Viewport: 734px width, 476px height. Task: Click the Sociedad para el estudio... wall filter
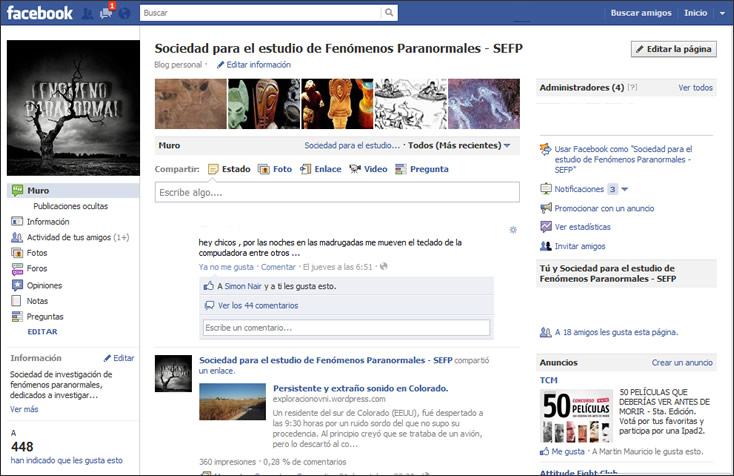coord(352,146)
